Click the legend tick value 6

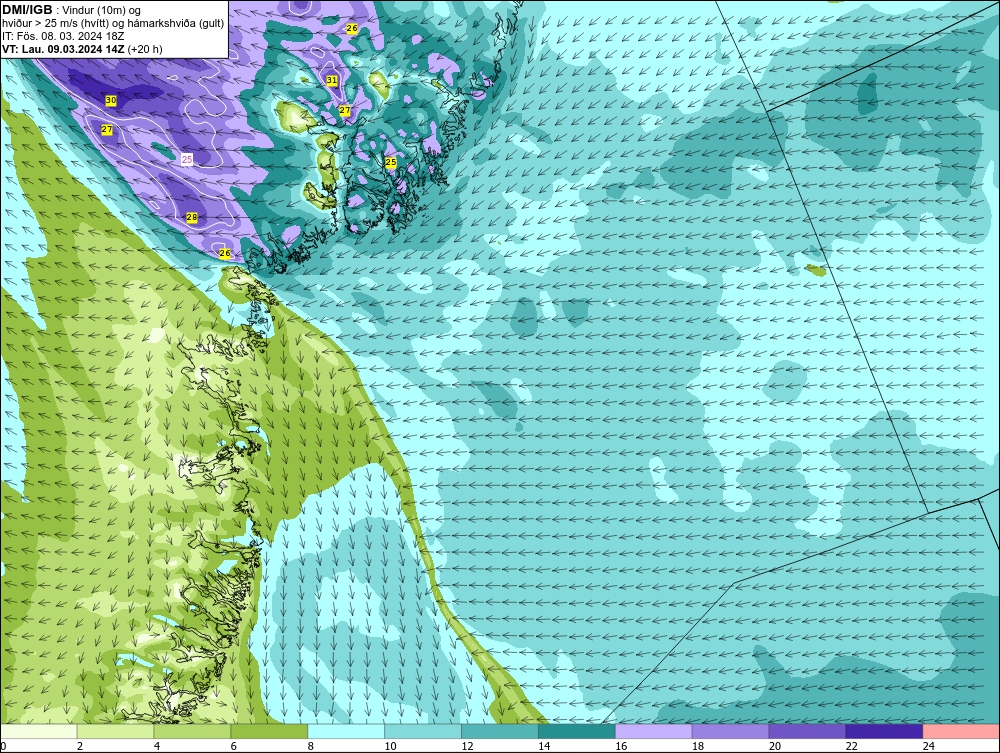click(x=233, y=746)
